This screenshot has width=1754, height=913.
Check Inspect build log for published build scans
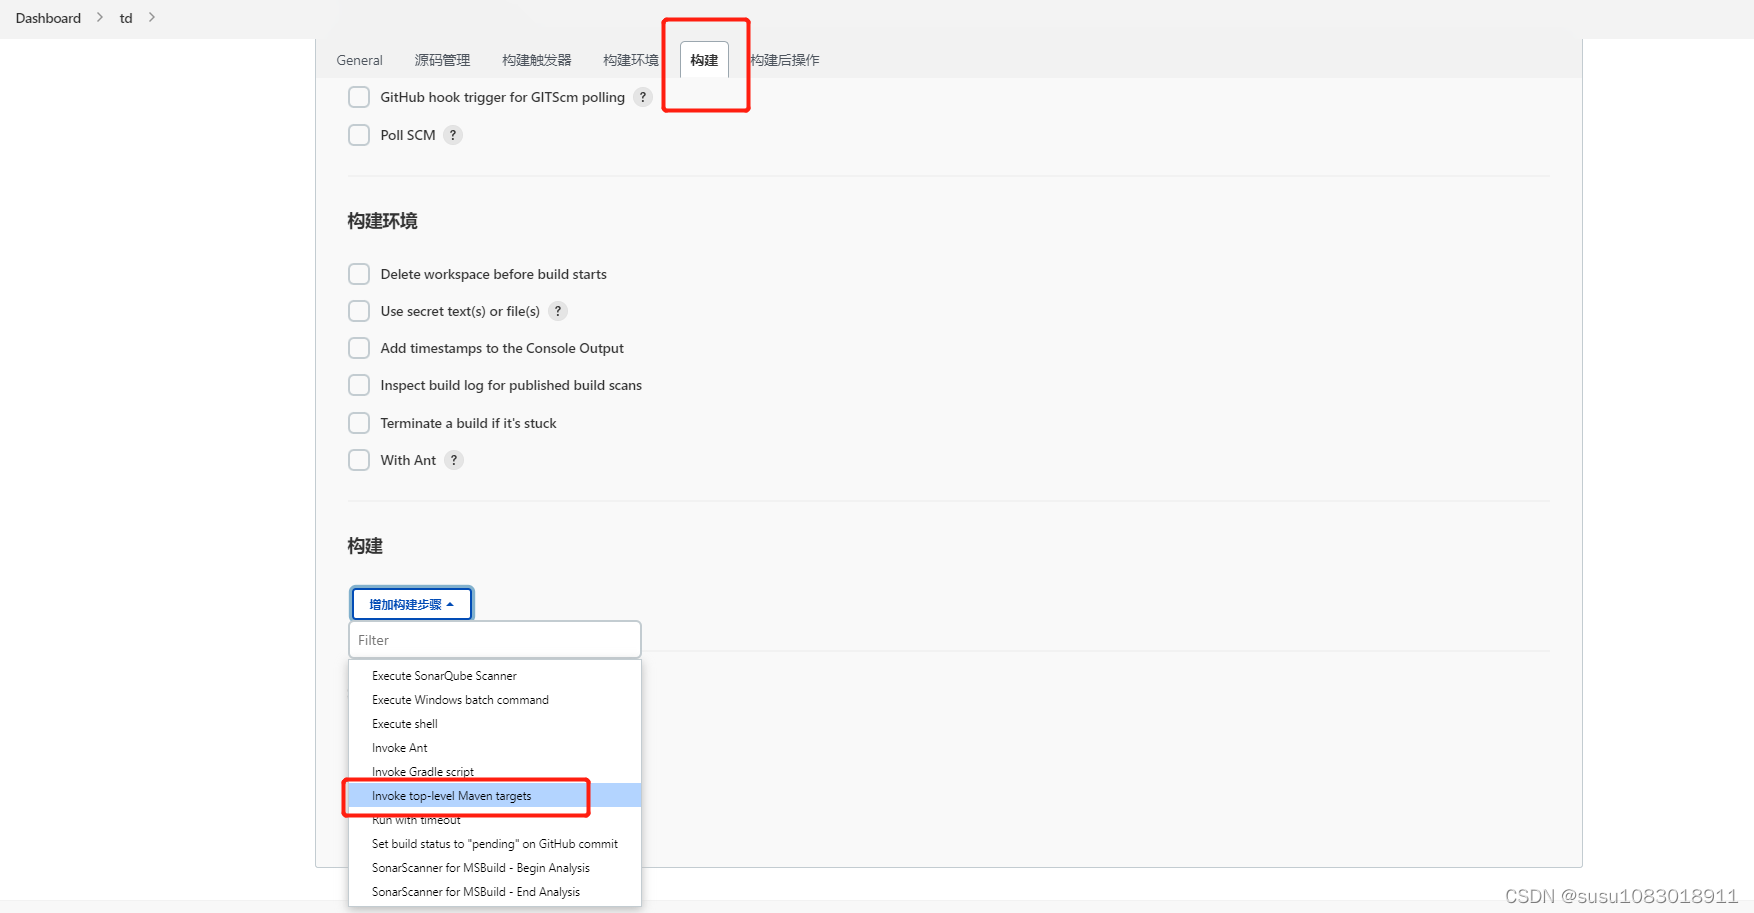coord(359,385)
